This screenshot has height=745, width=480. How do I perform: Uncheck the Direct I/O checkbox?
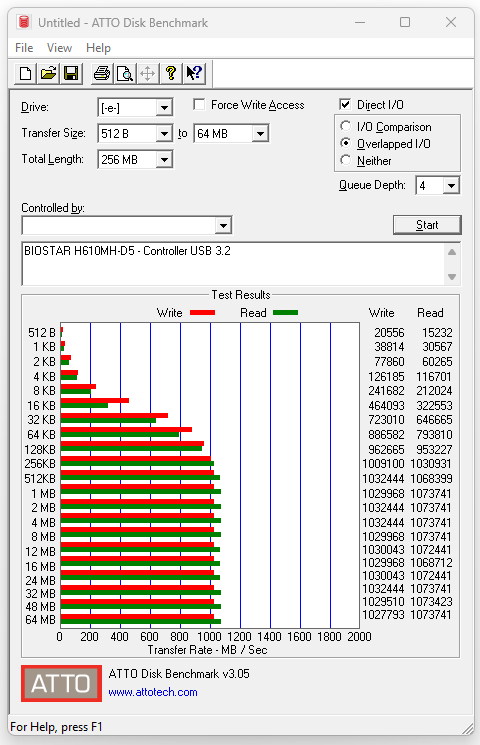[346, 104]
